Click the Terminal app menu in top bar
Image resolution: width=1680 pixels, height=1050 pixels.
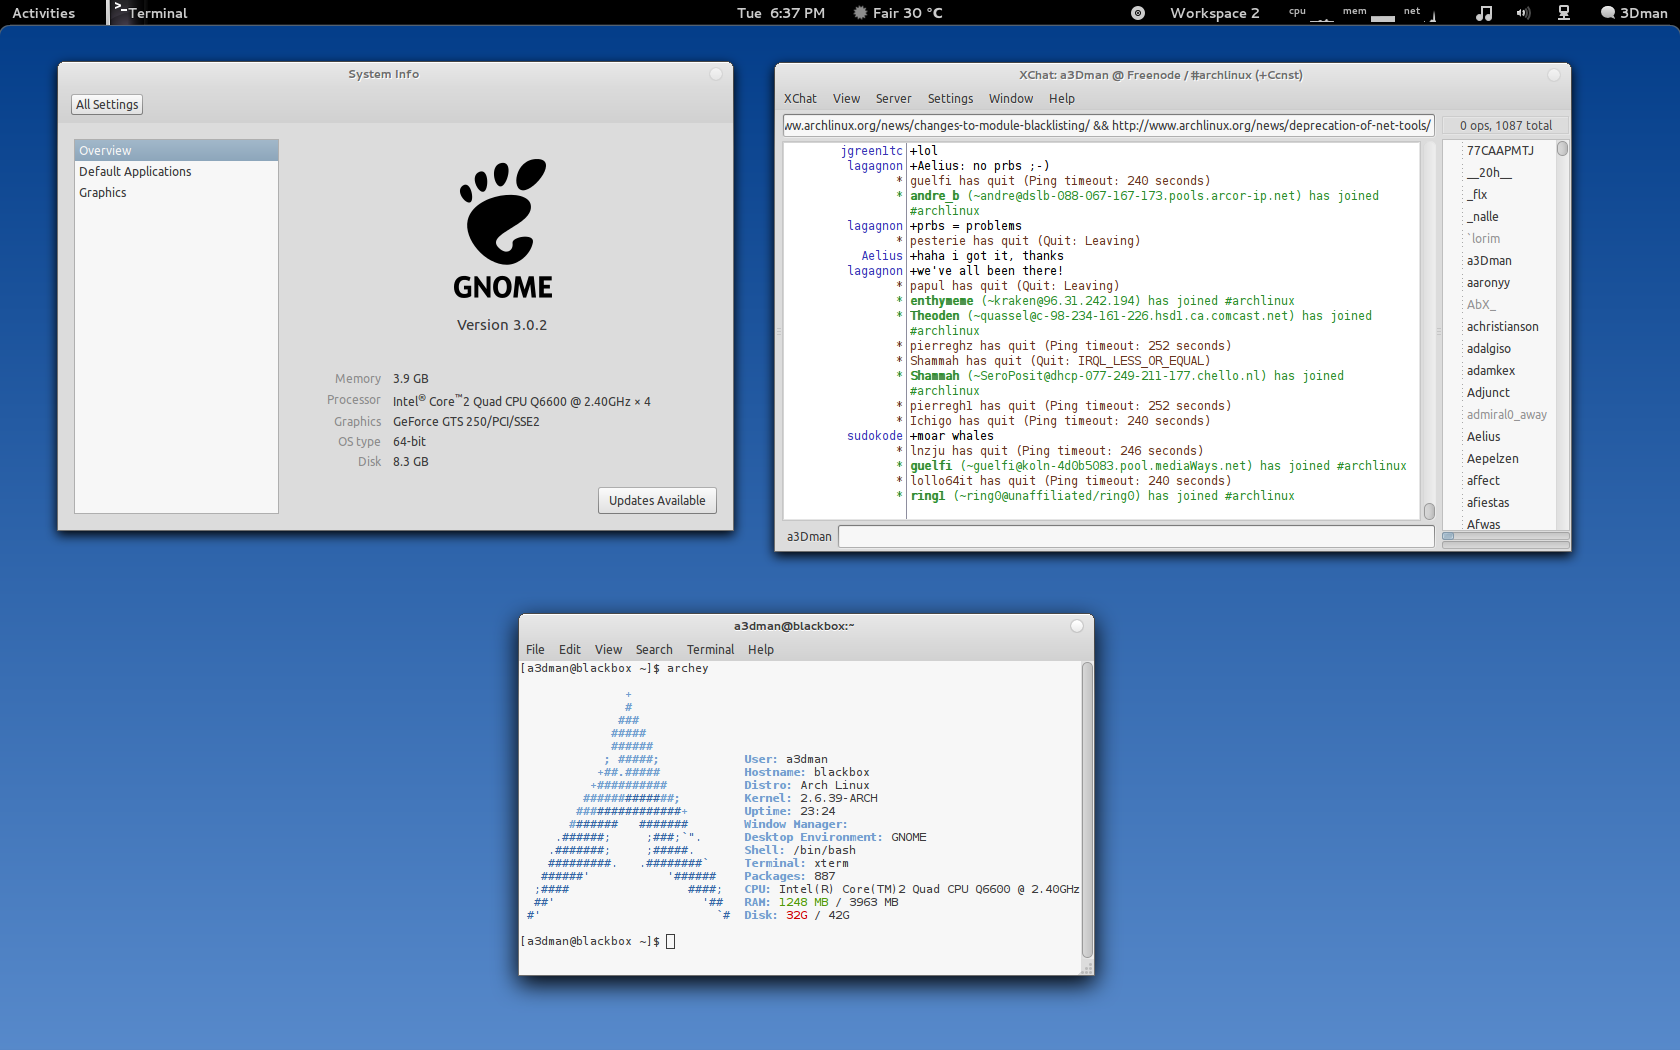tap(151, 13)
